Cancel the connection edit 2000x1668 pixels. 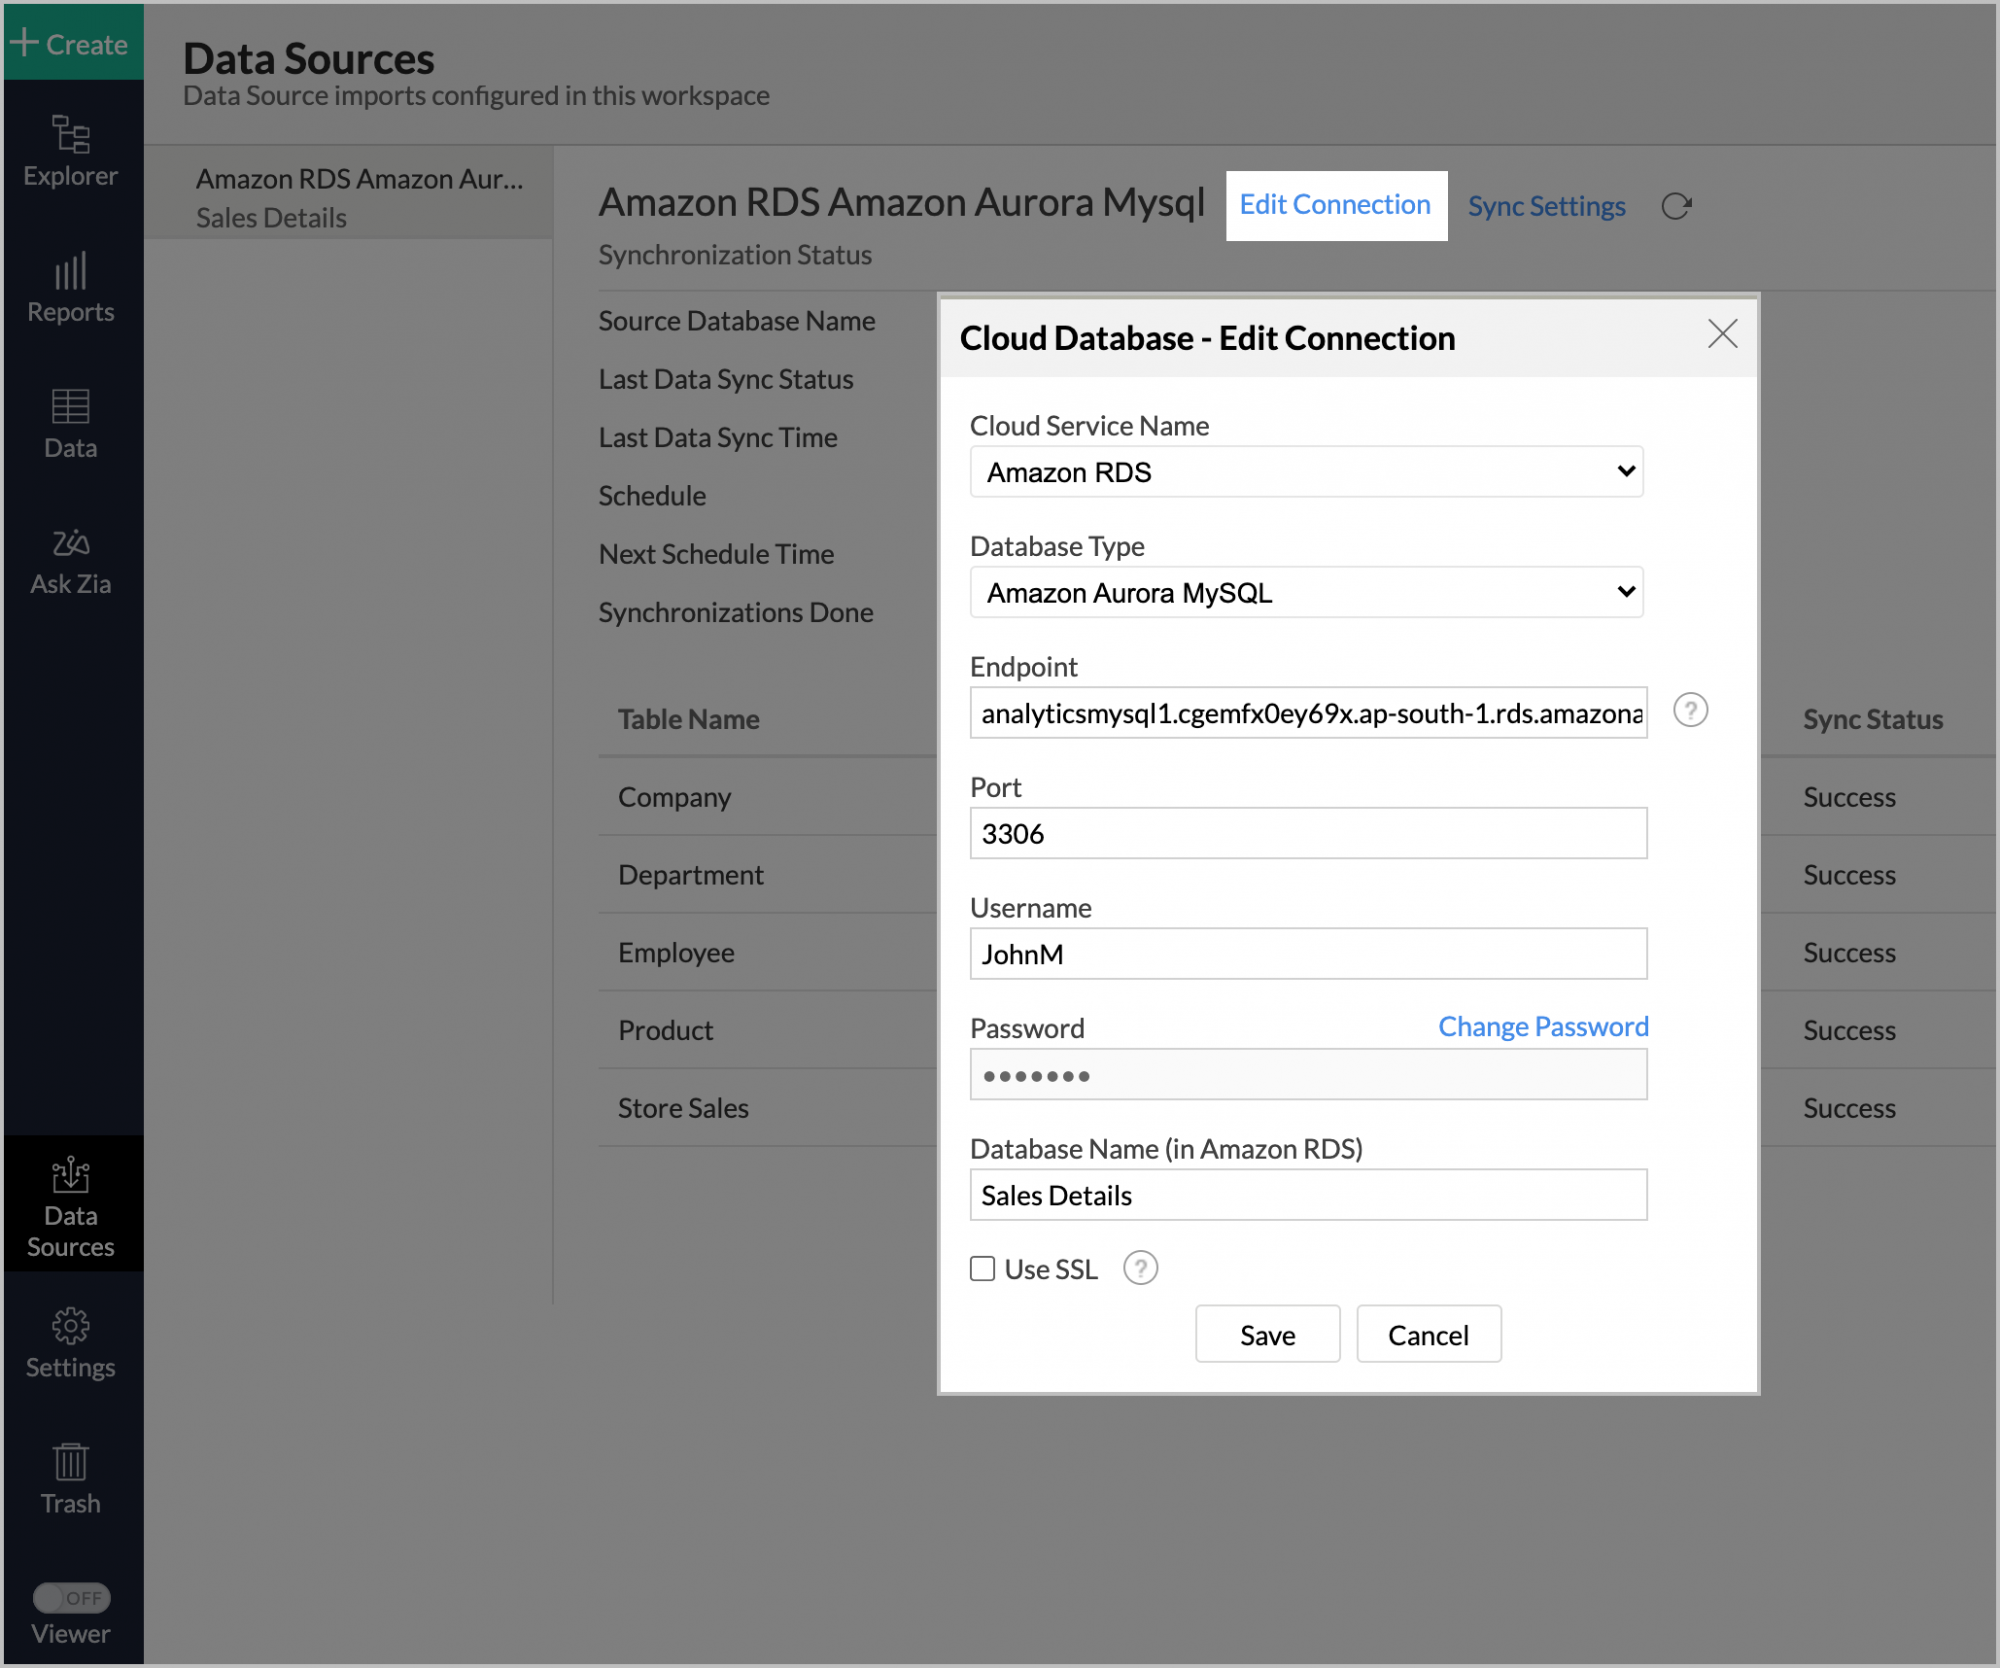[1428, 1334]
